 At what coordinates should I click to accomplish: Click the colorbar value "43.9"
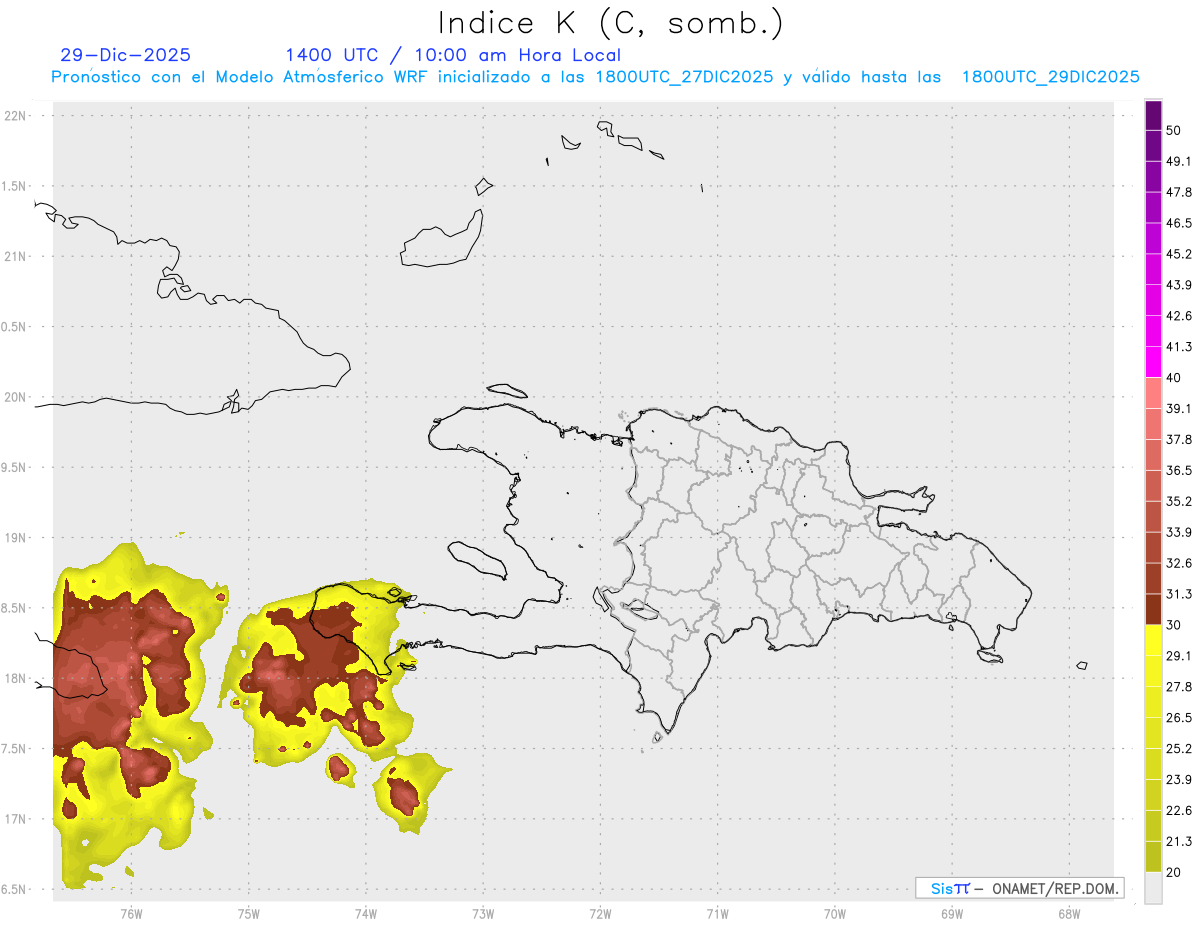(1179, 285)
